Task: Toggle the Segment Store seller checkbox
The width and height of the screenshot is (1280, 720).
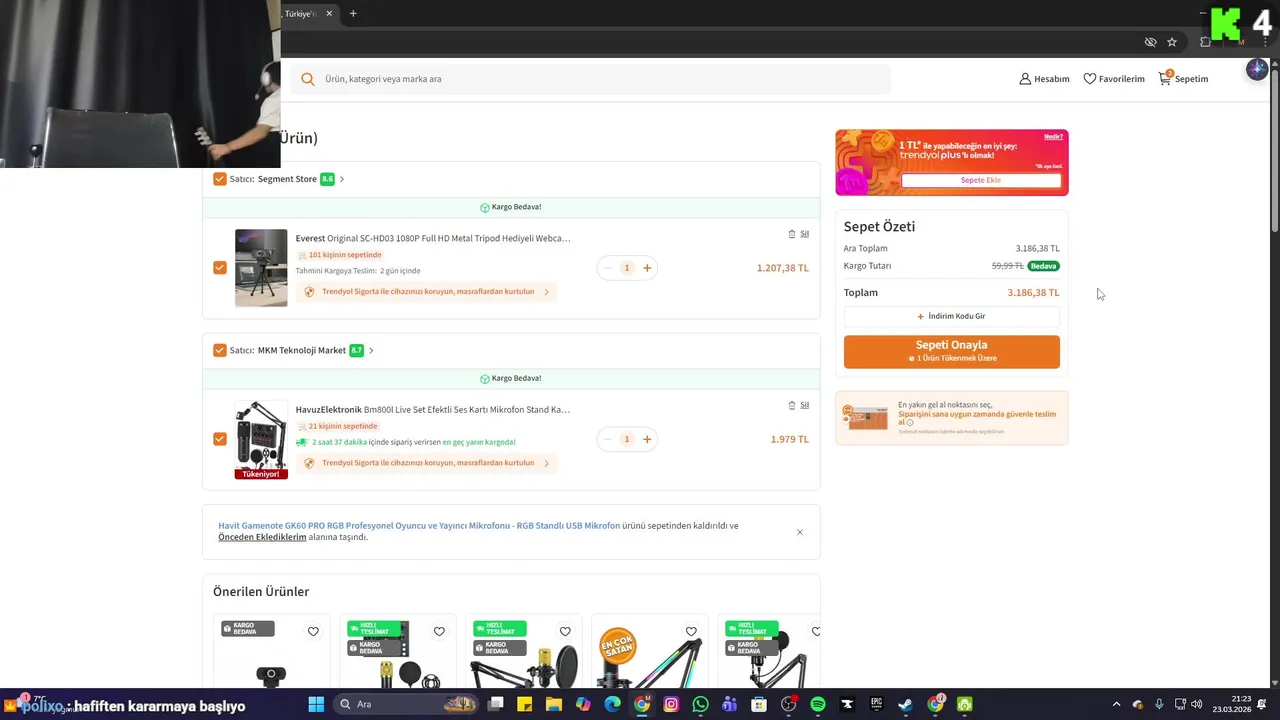Action: [x=220, y=179]
